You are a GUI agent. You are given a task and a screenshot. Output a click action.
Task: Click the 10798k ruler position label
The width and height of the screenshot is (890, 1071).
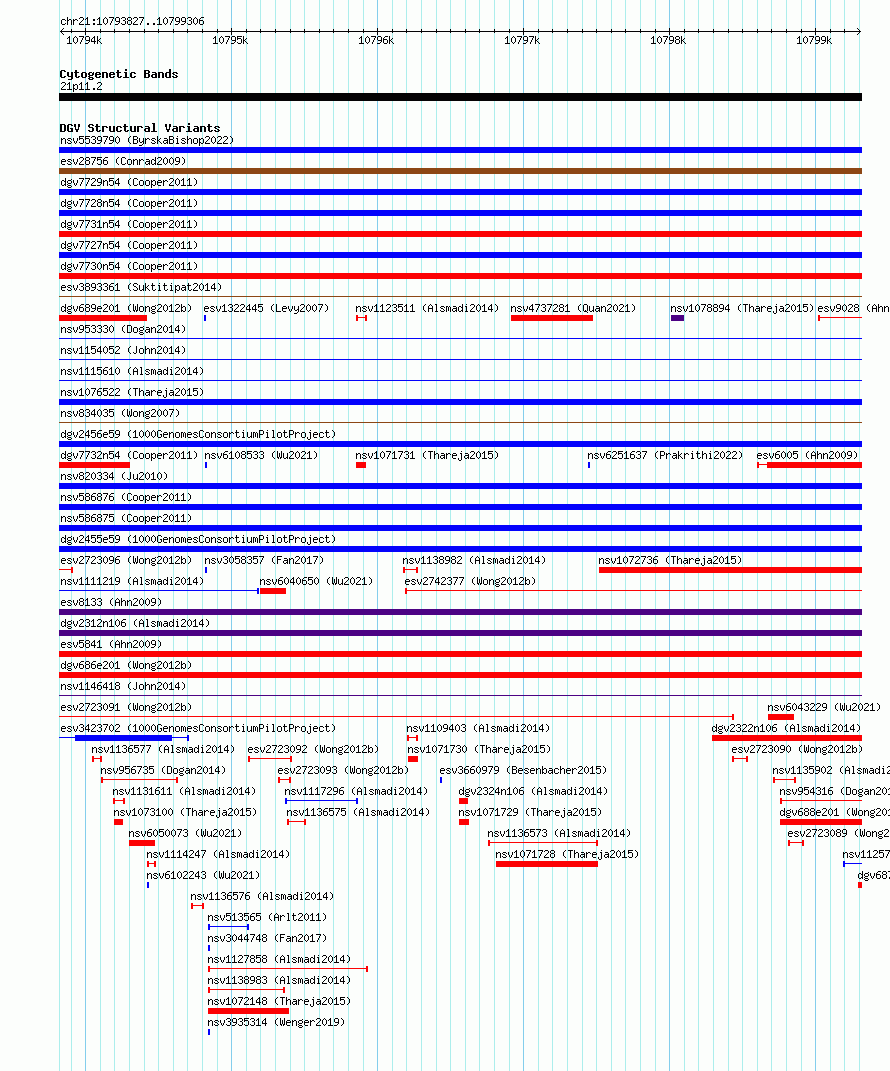668,40
